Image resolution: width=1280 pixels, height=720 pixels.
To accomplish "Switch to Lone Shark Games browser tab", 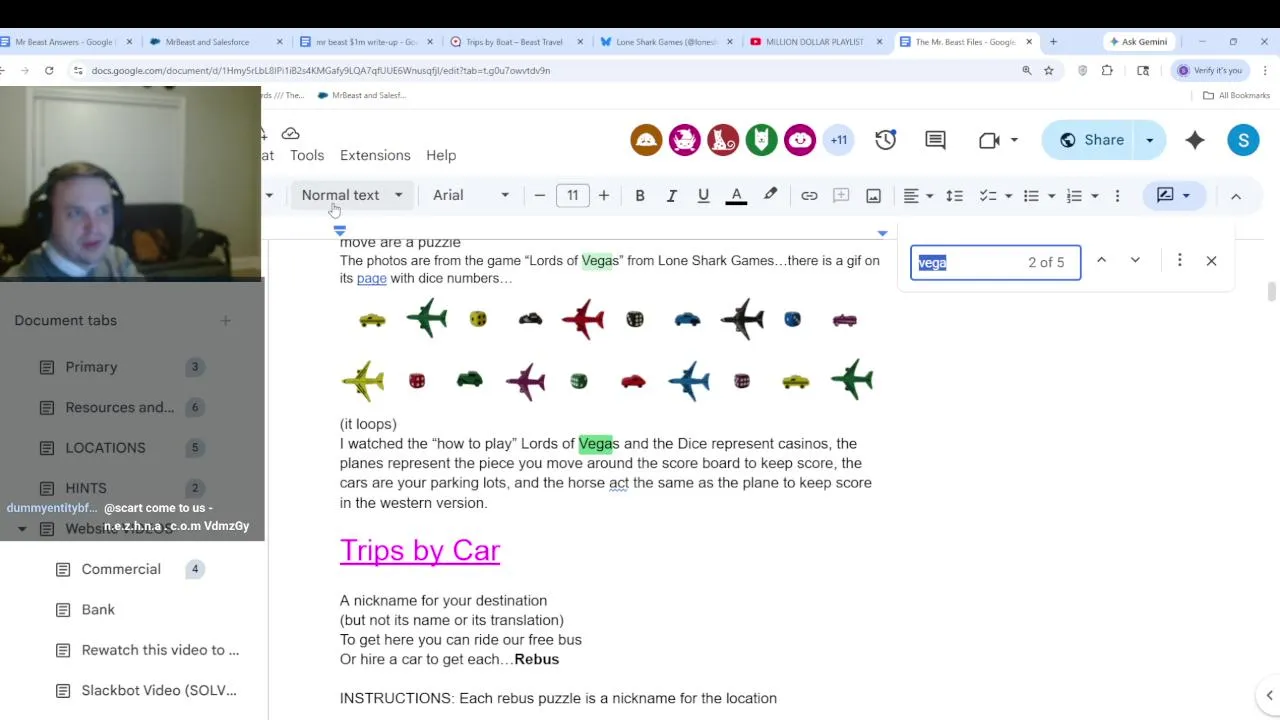I will [666, 42].
